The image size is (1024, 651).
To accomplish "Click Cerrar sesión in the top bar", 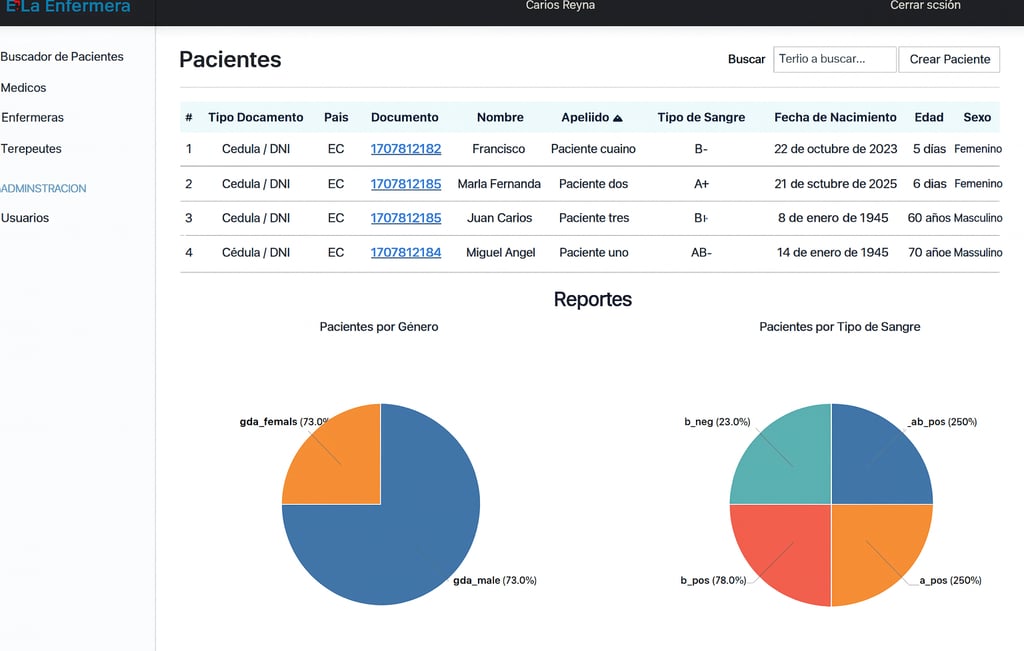I will 925,6.
